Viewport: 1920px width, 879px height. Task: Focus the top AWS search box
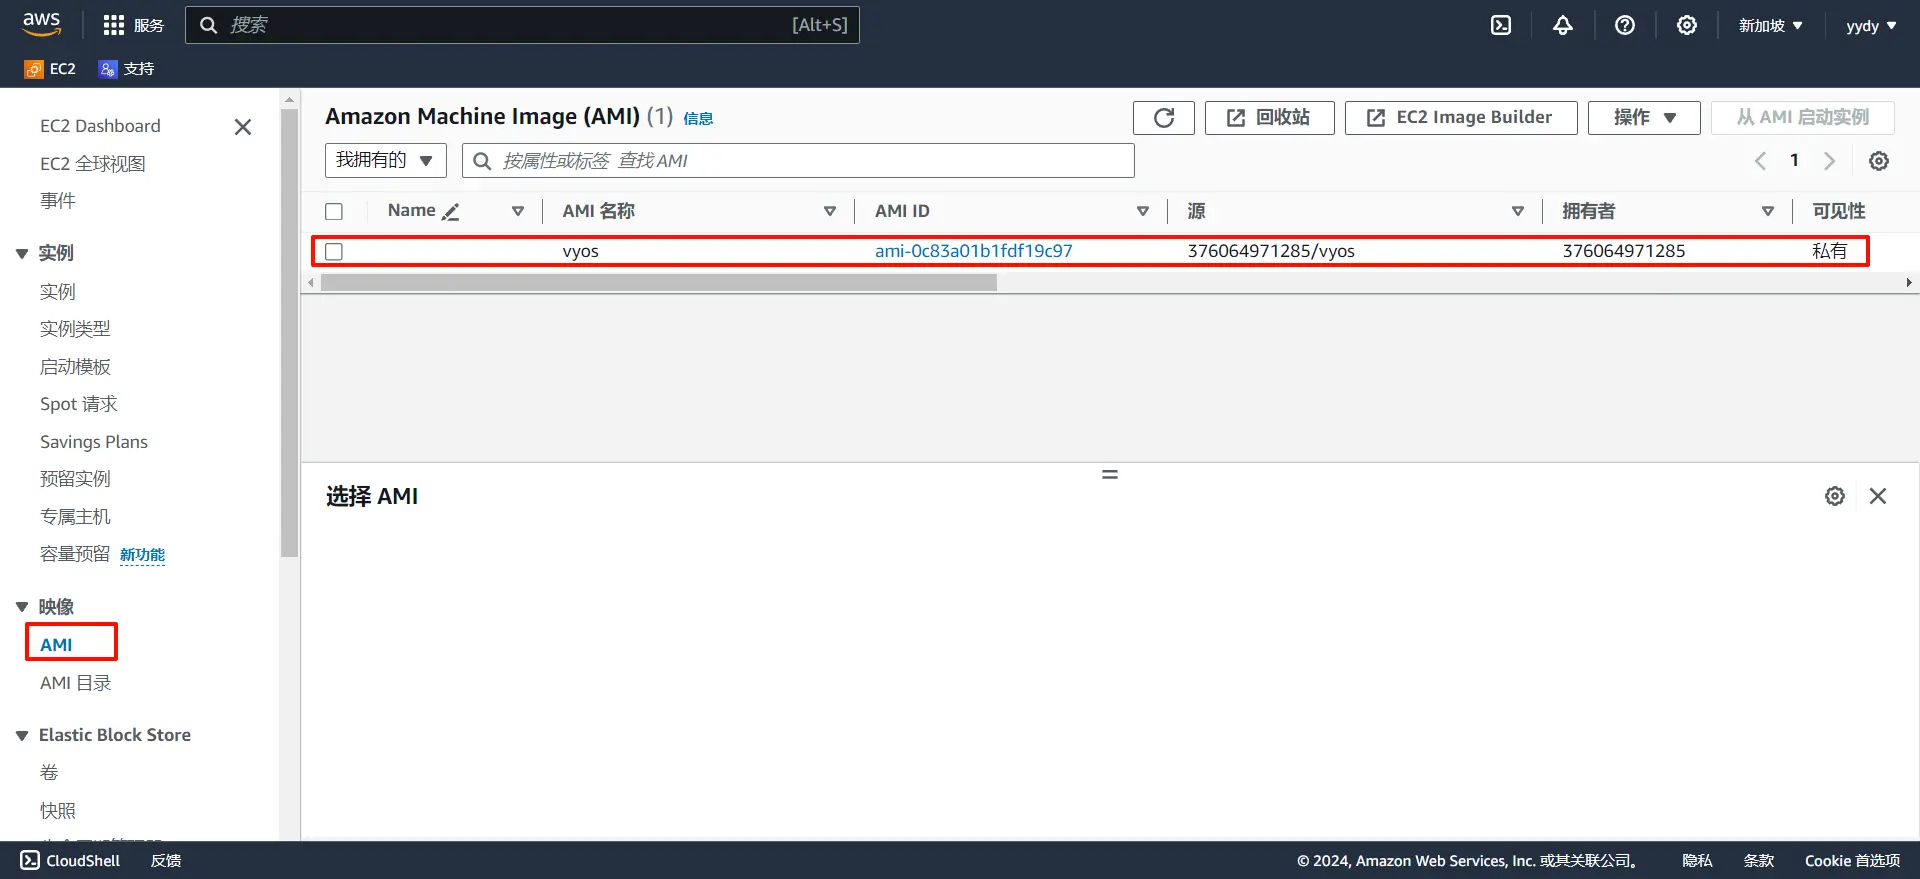point(522,25)
